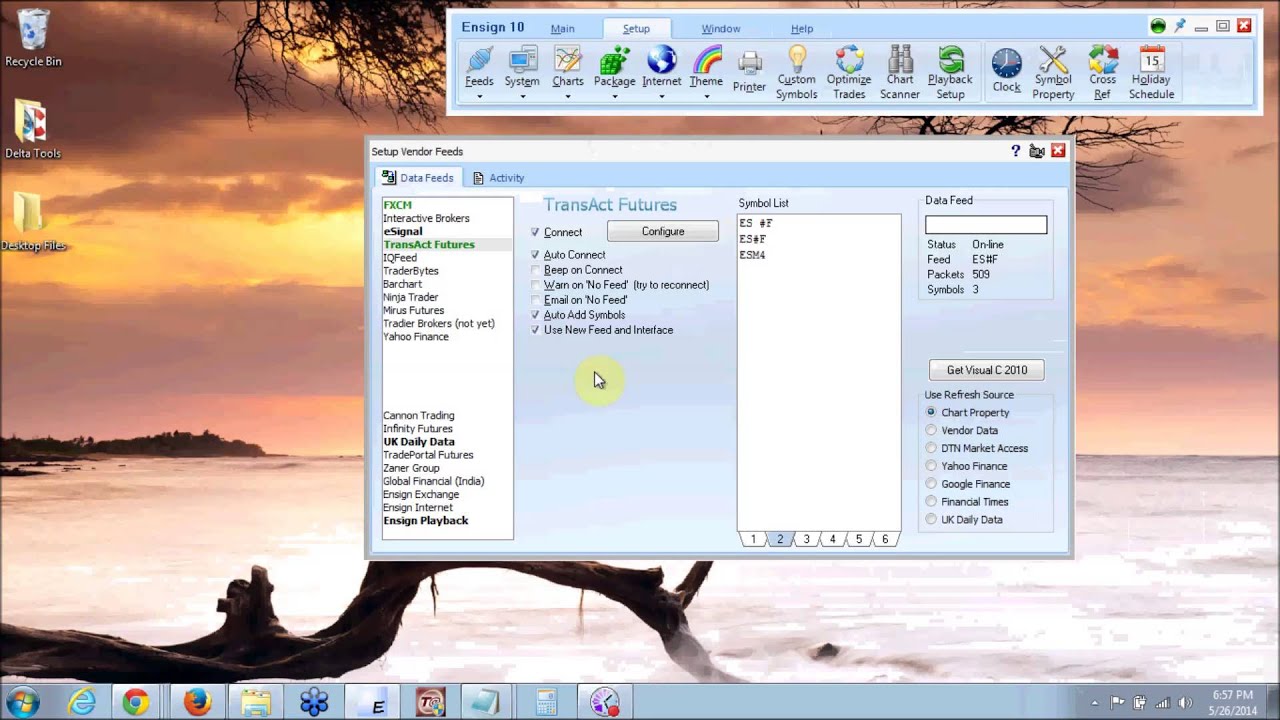Toggle Auto Add Symbols checkbox
Screen dimensions: 1280x720
(x=535, y=315)
